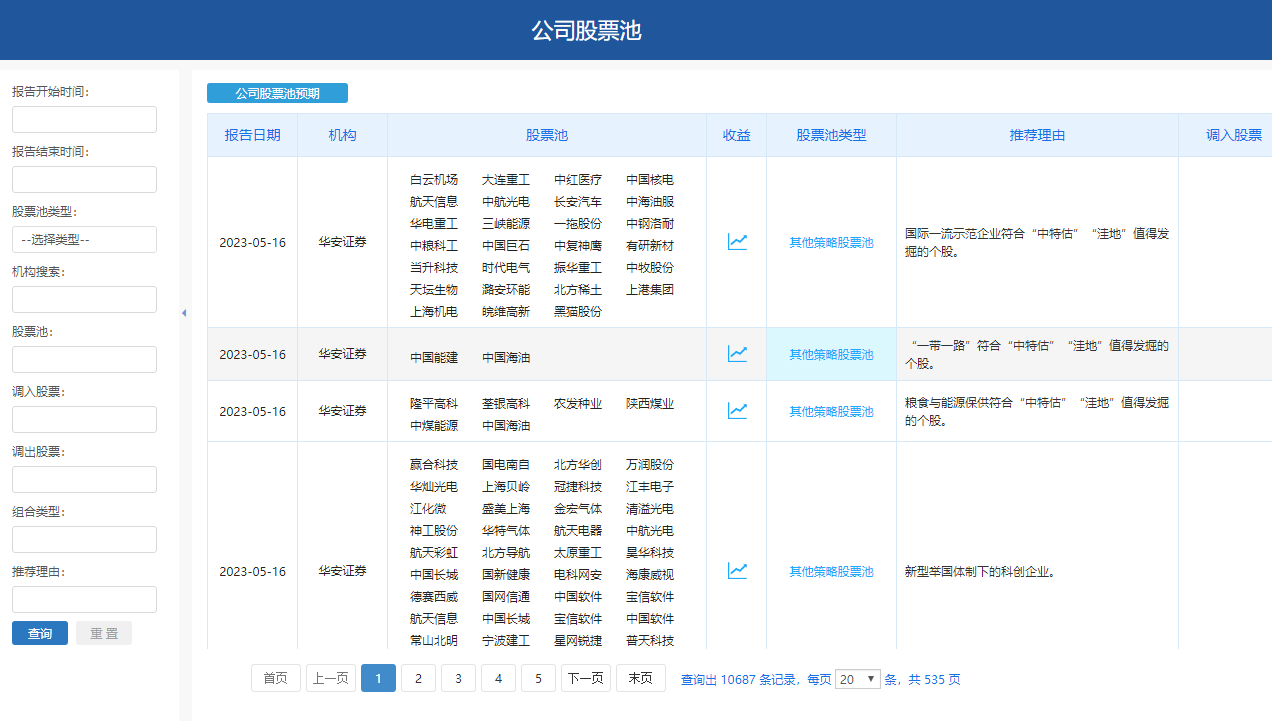Click stock 中红医疗 in the pool list
Viewport: 1272px width, 721px height.
(x=578, y=179)
